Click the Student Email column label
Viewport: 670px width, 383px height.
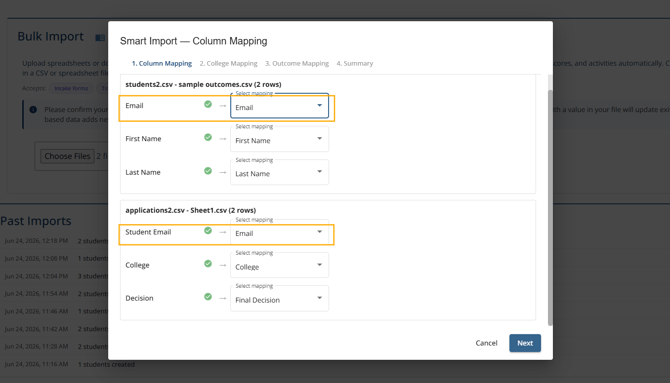tap(148, 232)
